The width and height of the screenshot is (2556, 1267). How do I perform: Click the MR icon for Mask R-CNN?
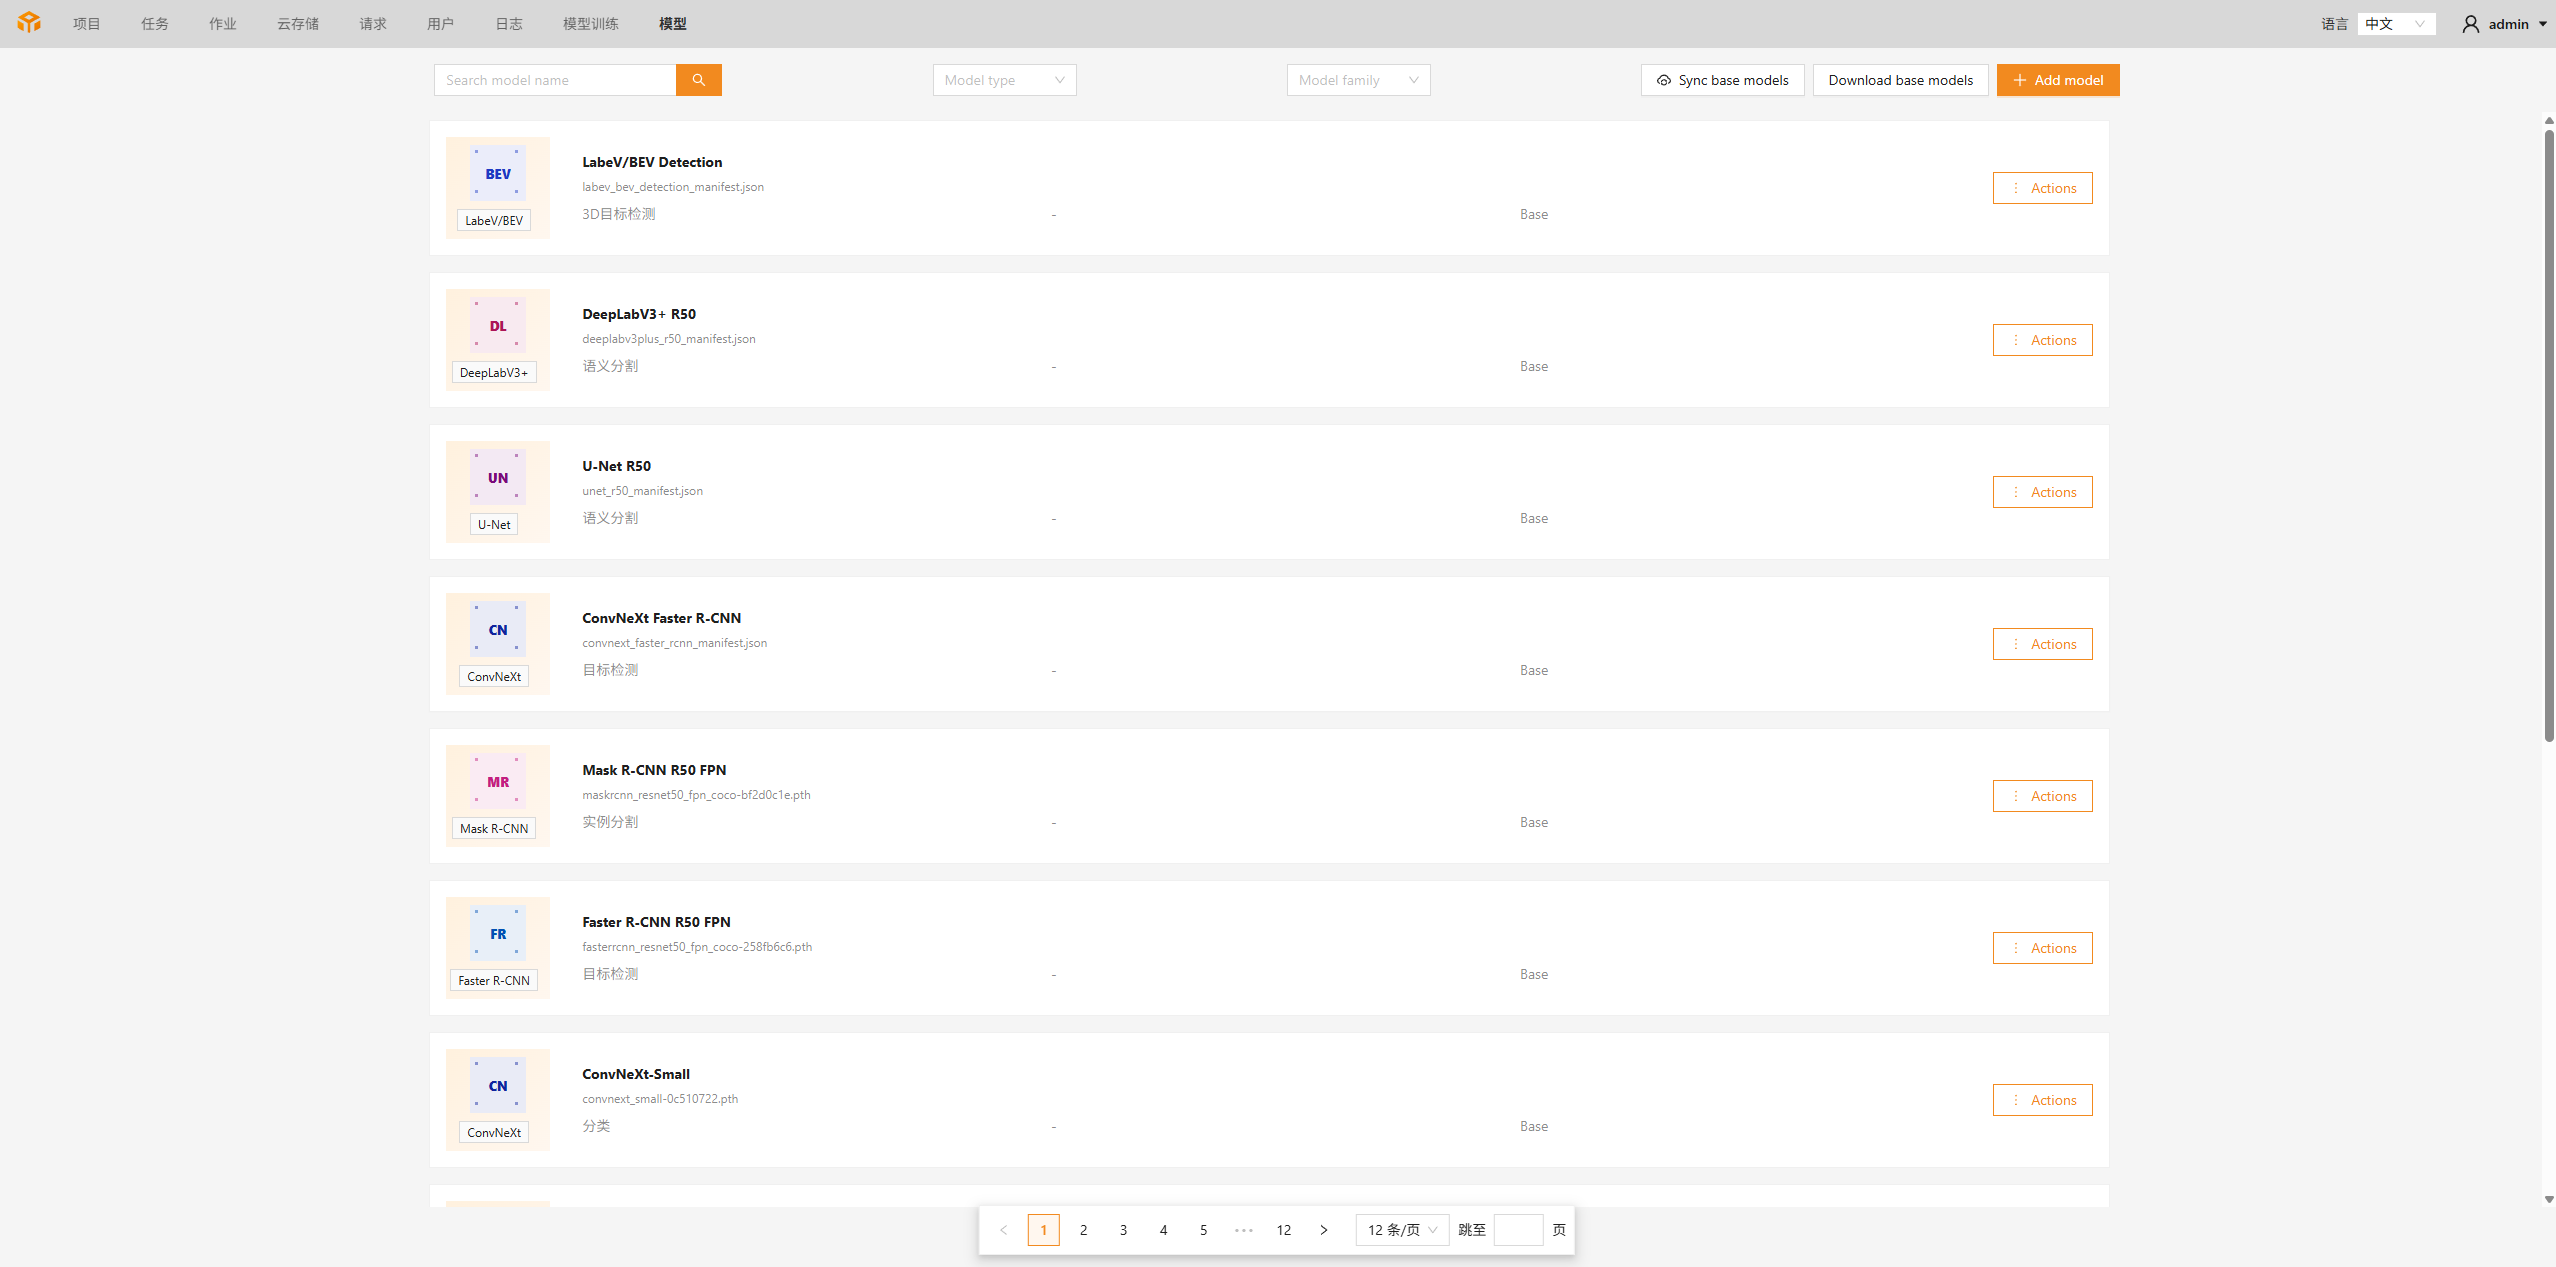(498, 781)
